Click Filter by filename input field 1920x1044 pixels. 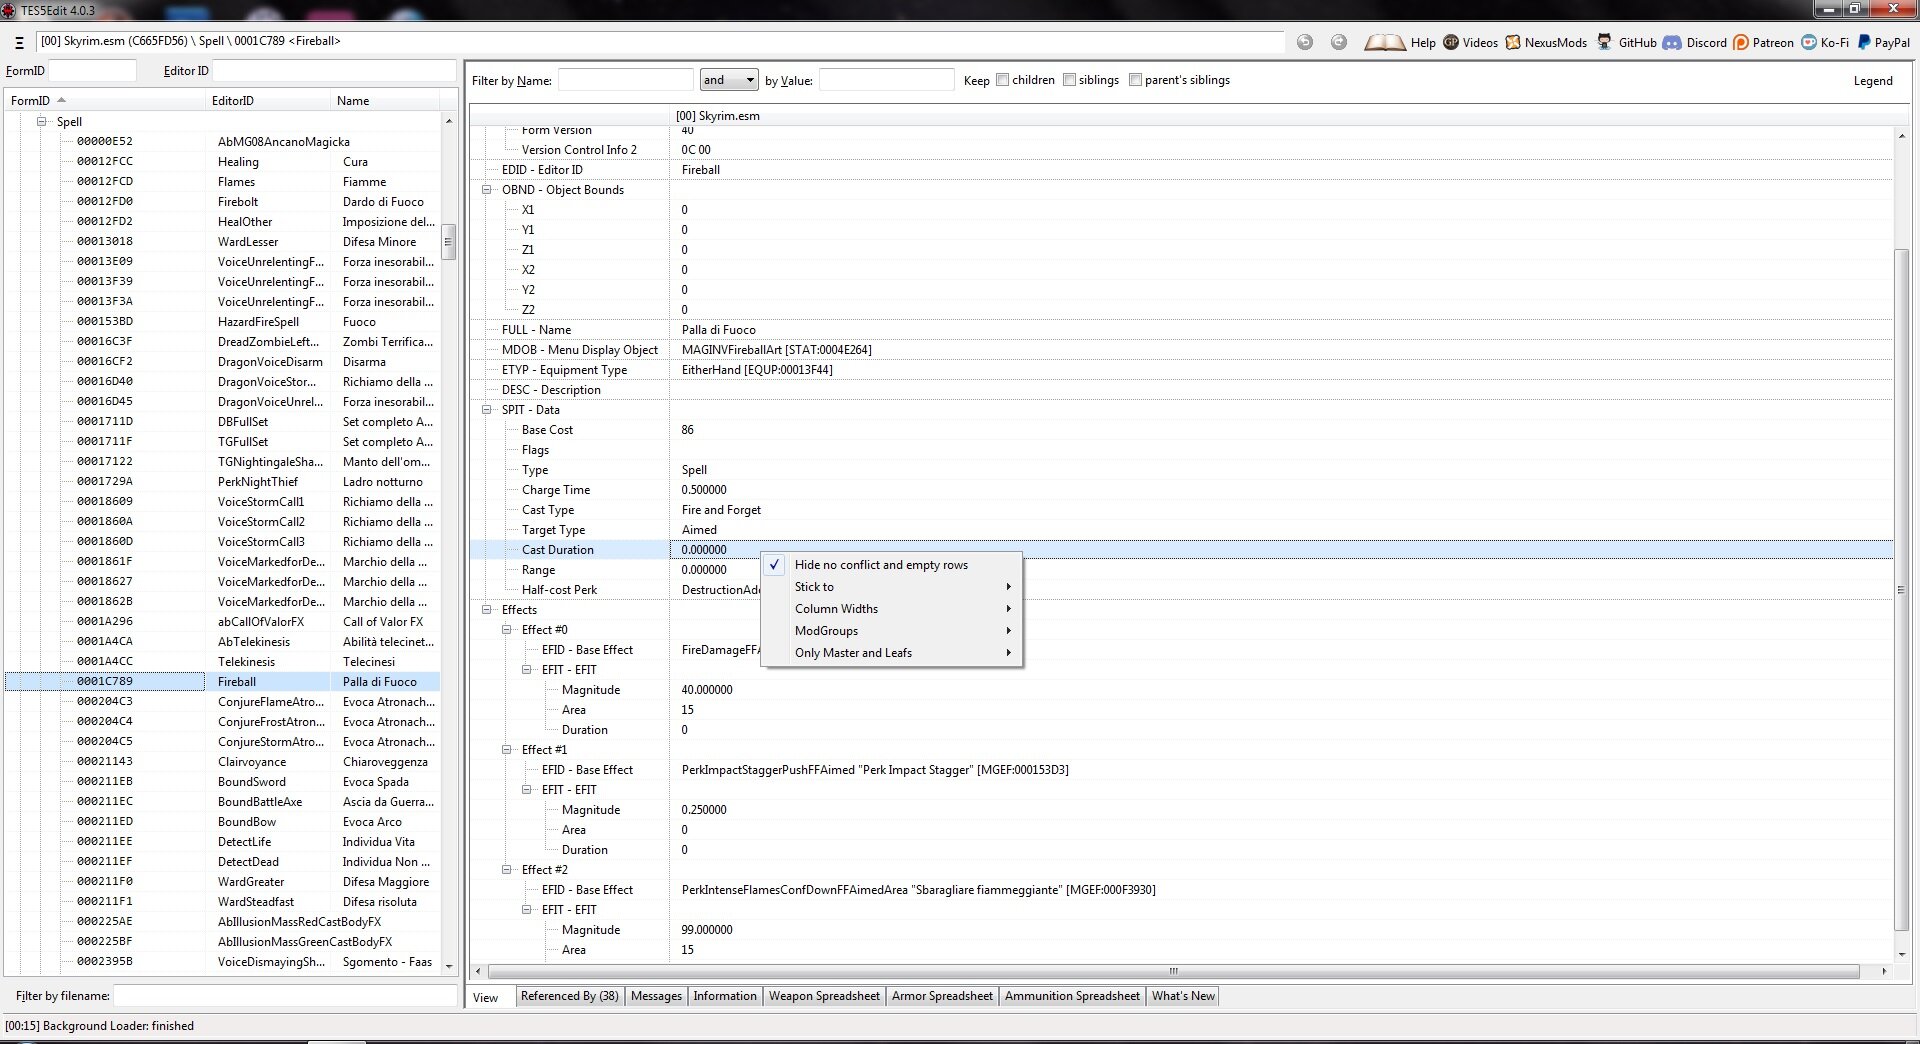pos(285,996)
